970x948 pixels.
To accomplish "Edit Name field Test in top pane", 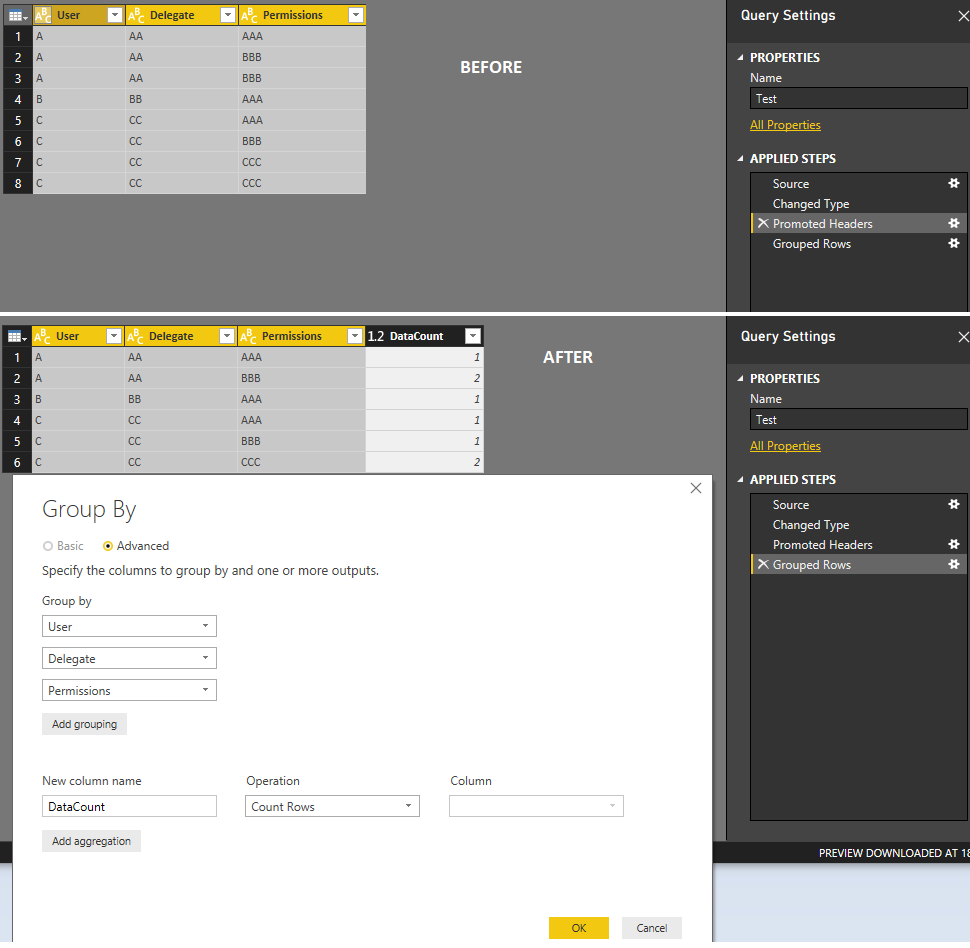I will pyautogui.click(x=859, y=98).
